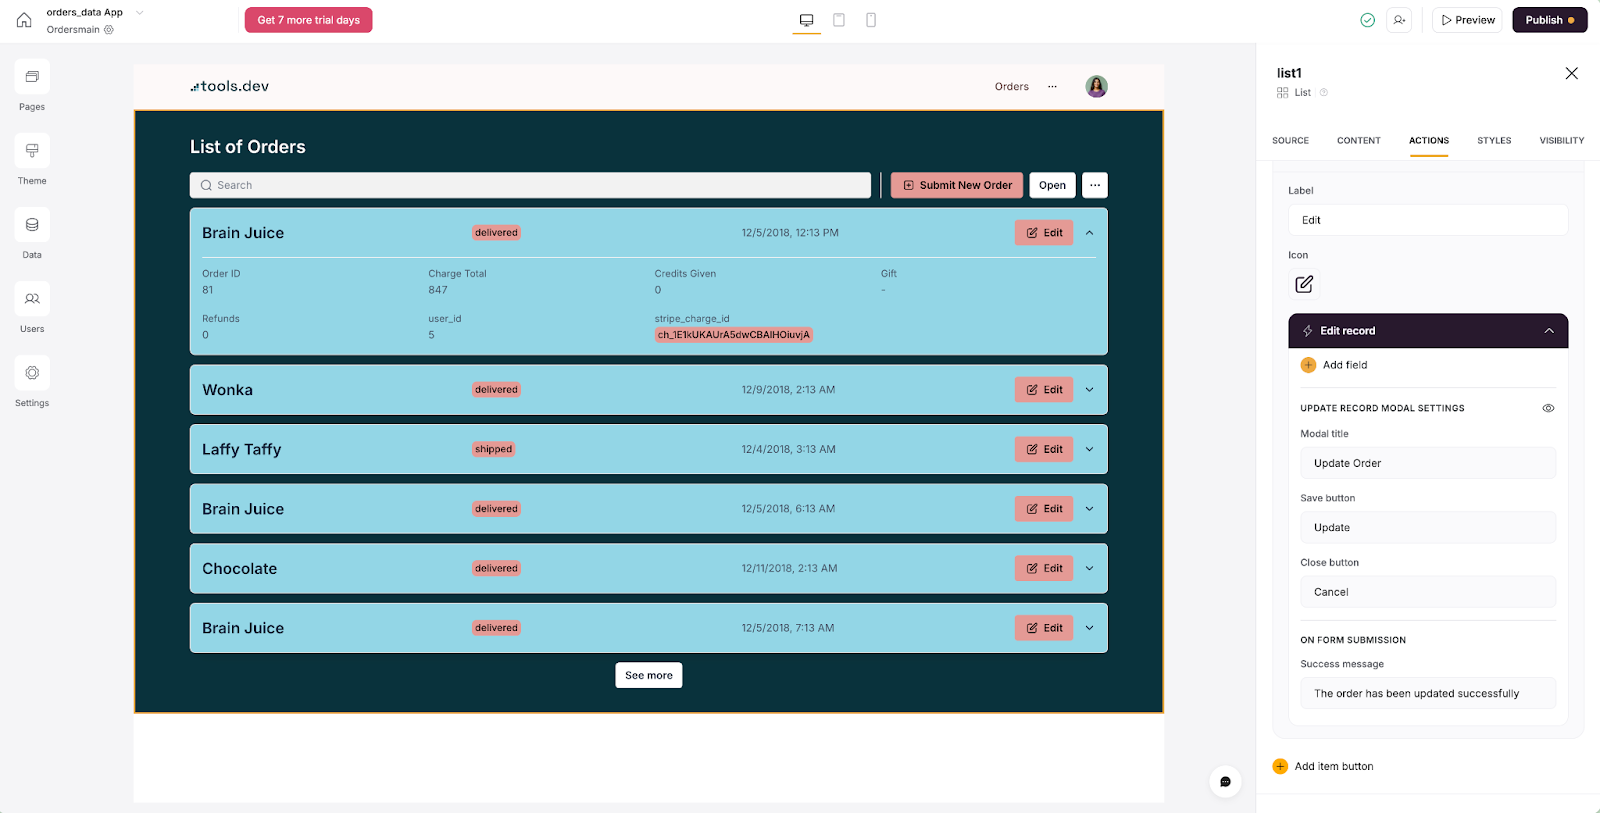Click the plus icon for Add item button
The width and height of the screenshot is (1600, 813).
click(1280, 767)
